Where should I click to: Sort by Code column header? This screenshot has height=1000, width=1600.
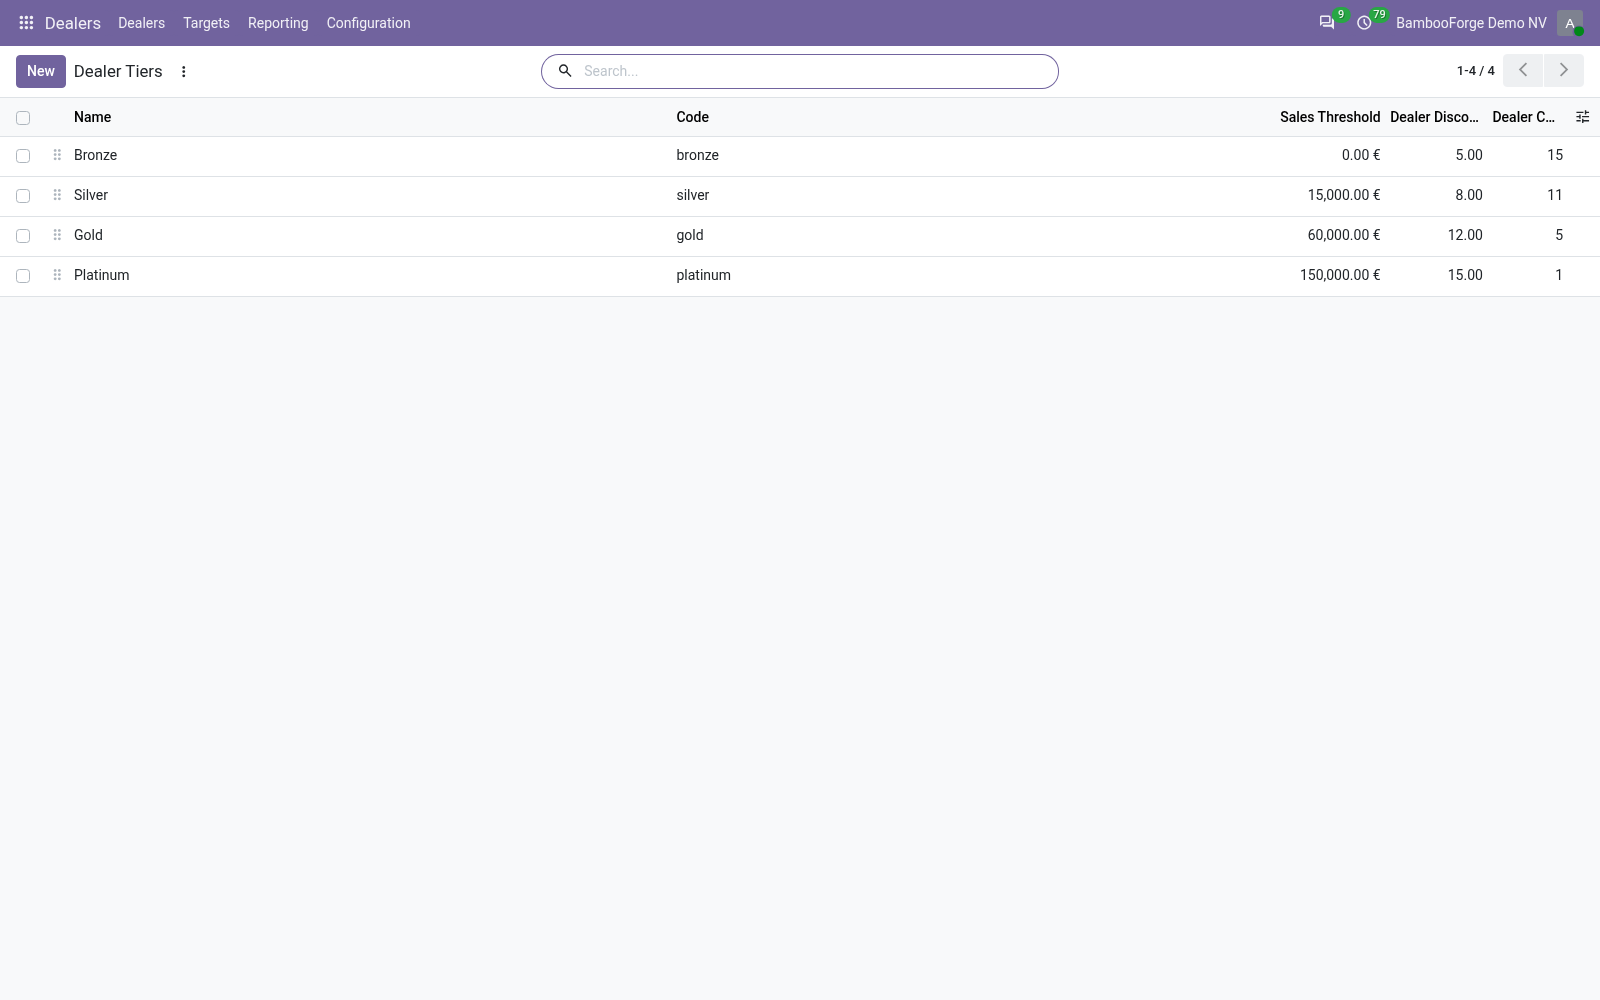coord(692,117)
